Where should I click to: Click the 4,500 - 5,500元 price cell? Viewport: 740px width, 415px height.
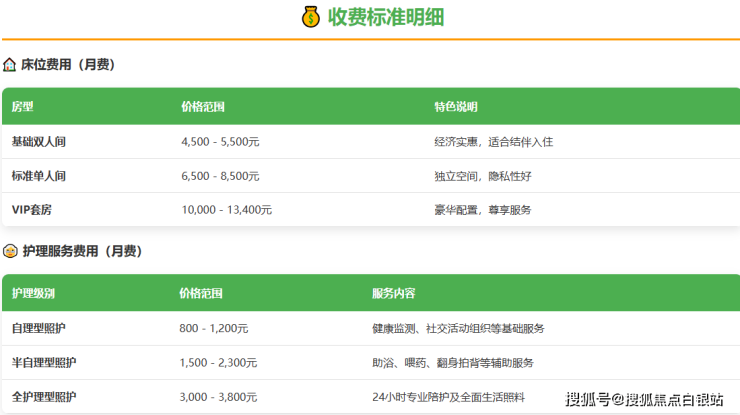220,142
